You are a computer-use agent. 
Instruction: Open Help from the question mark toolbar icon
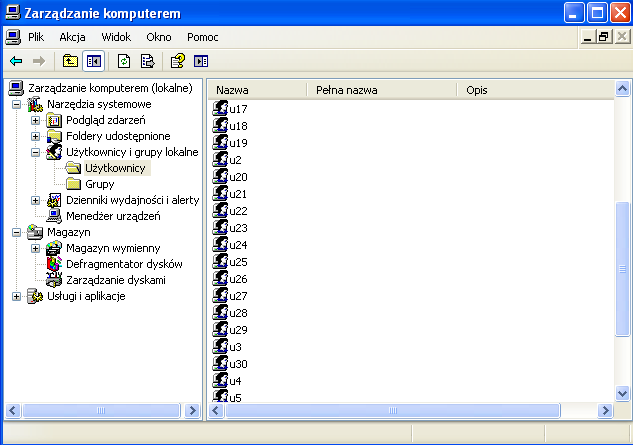(178, 61)
